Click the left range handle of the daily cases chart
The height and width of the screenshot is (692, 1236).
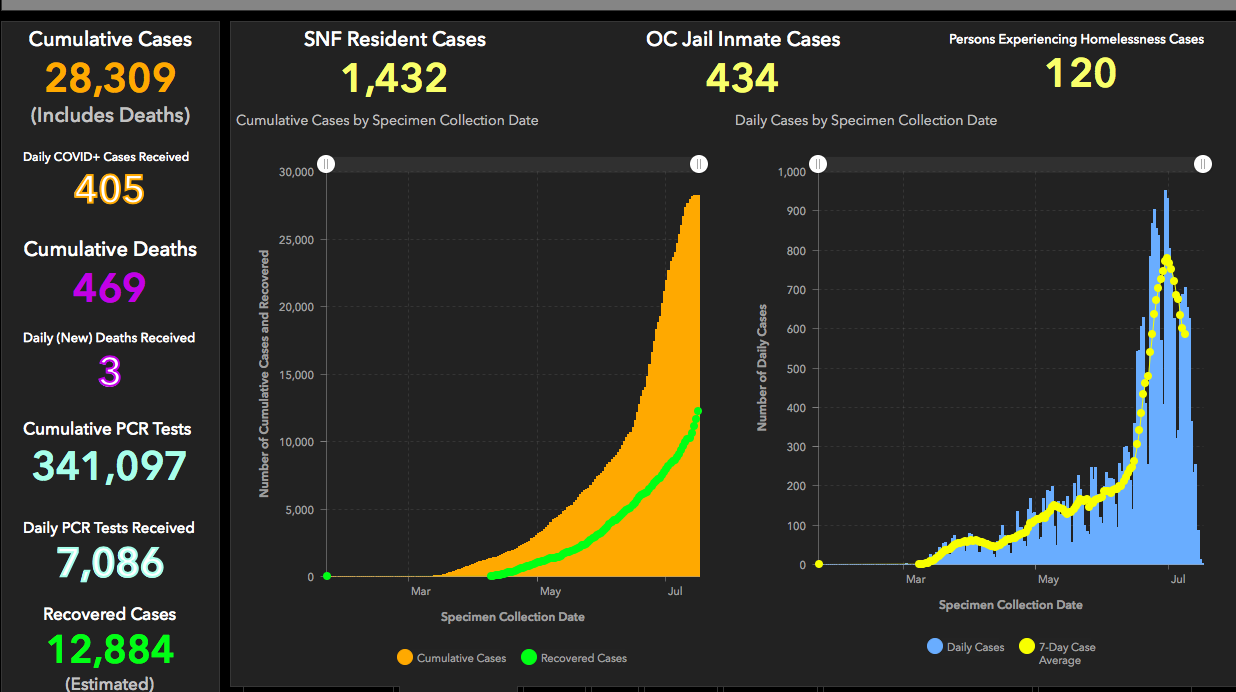[x=818, y=164]
